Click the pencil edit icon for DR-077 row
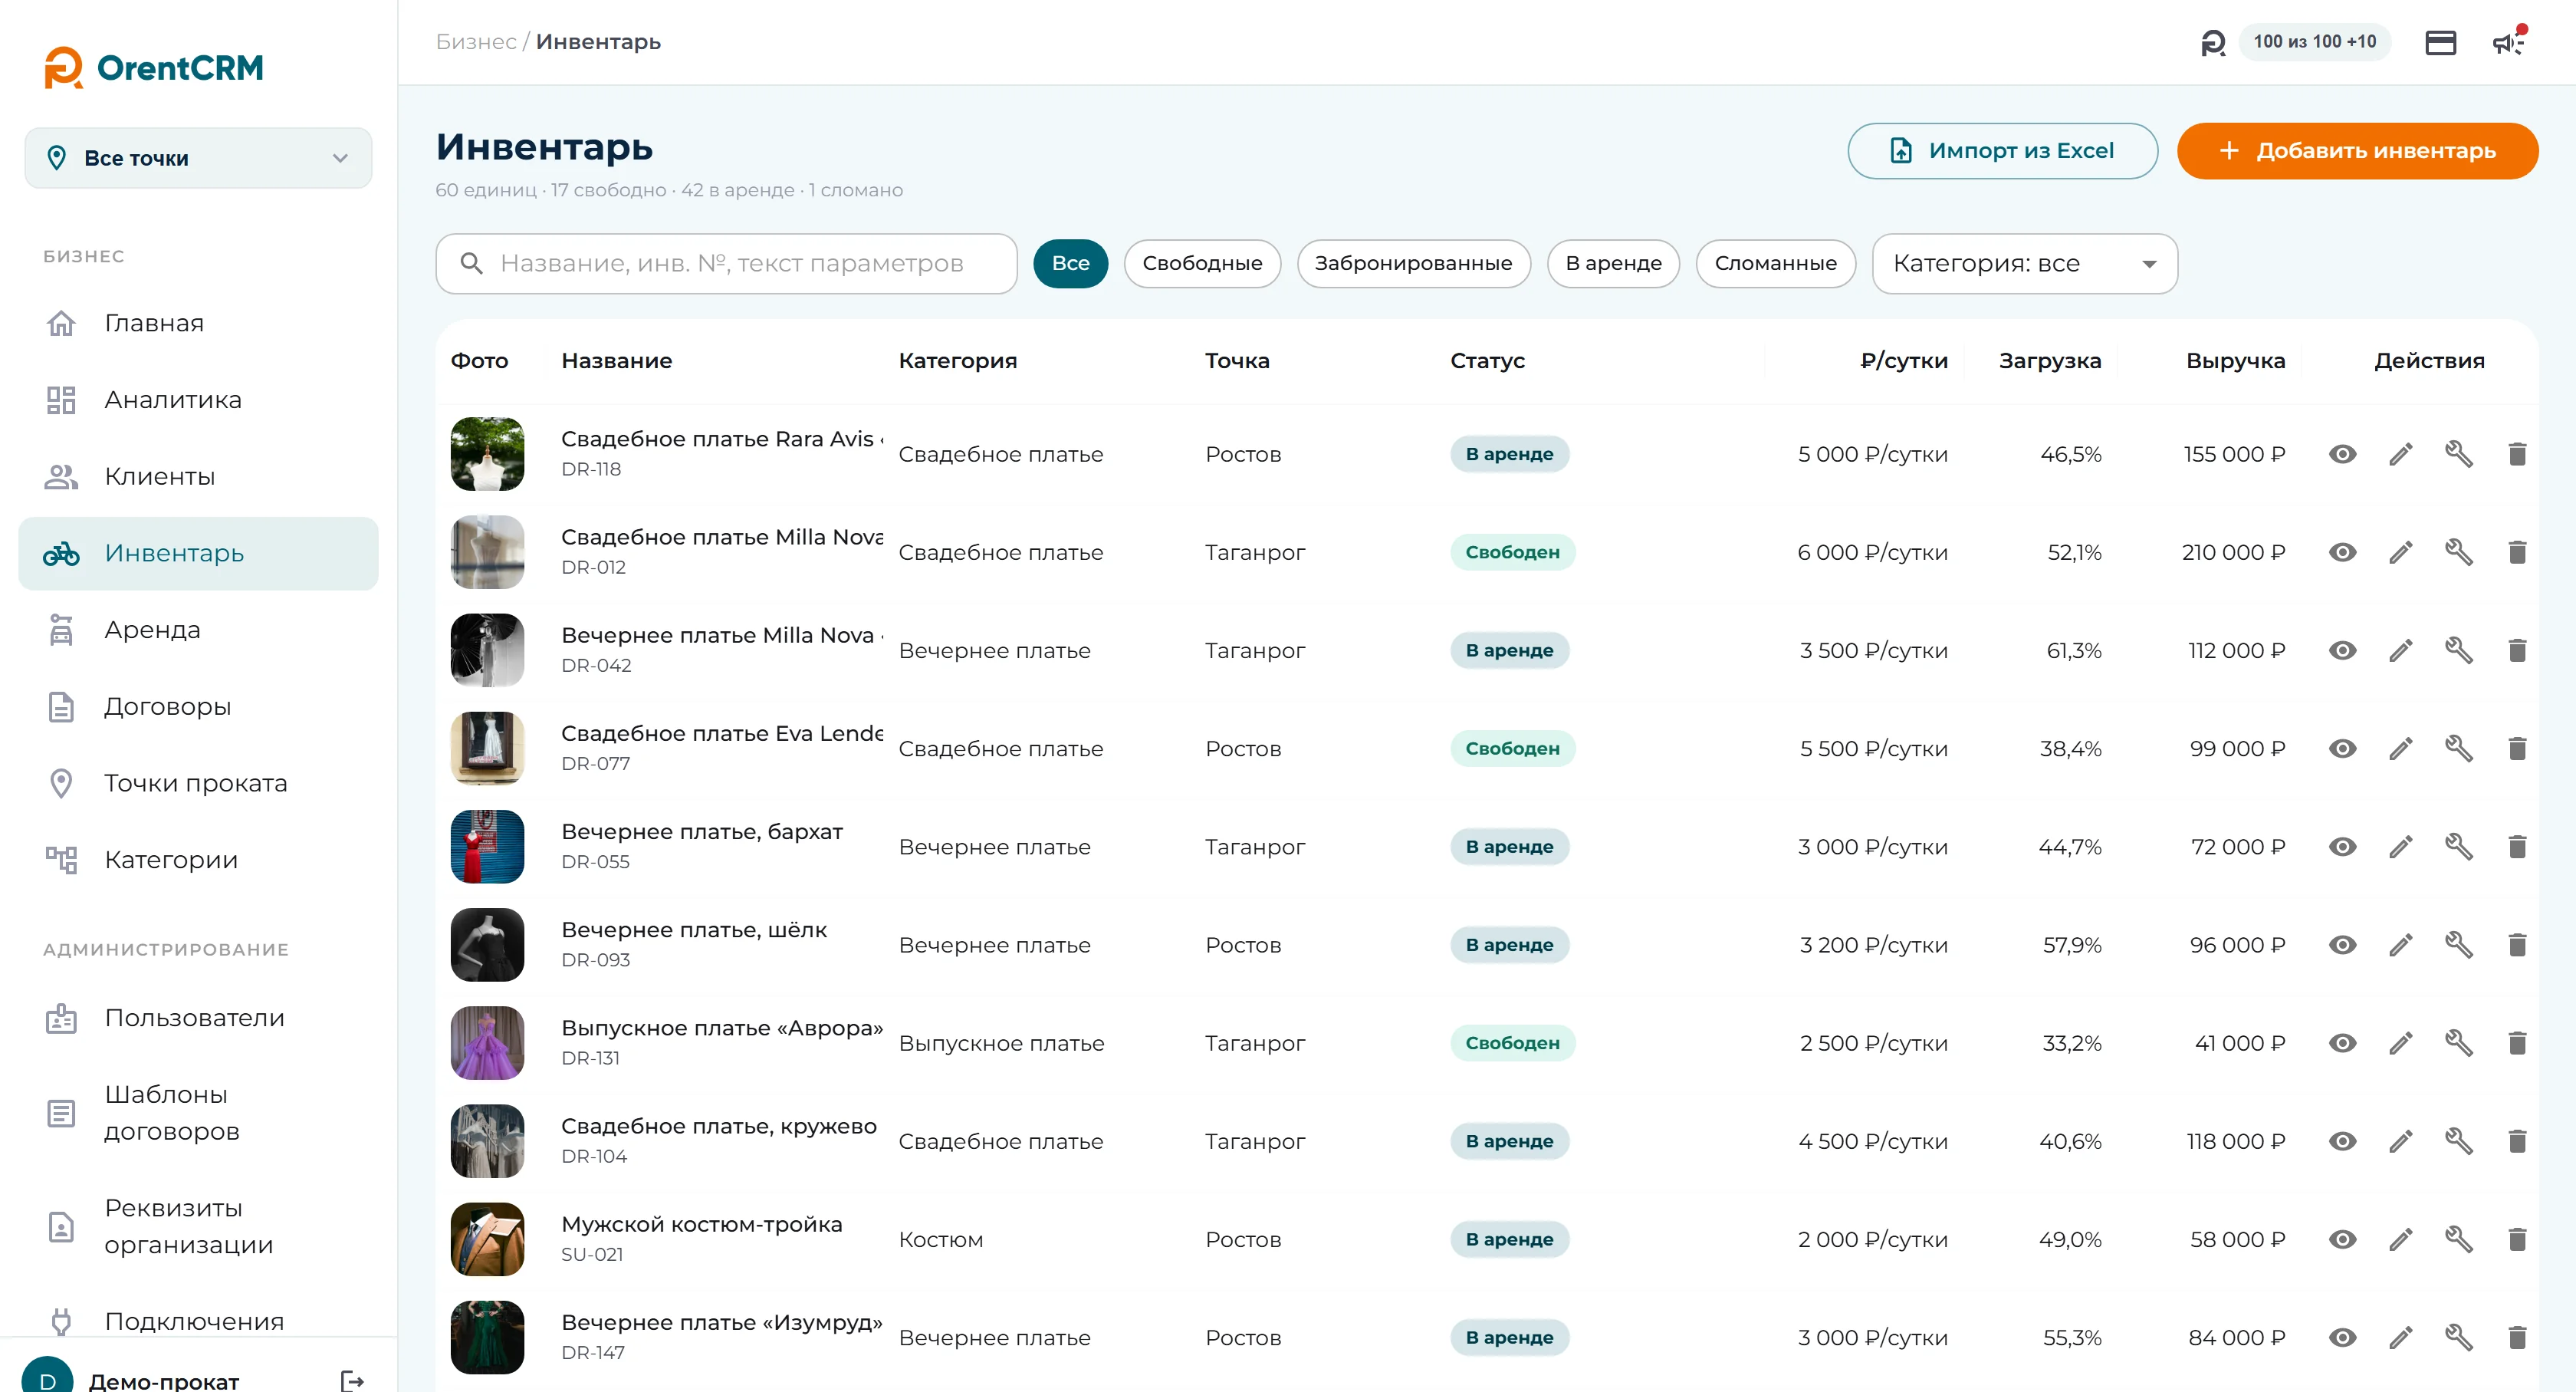Viewport: 2576px width, 1392px height. pos(2400,748)
